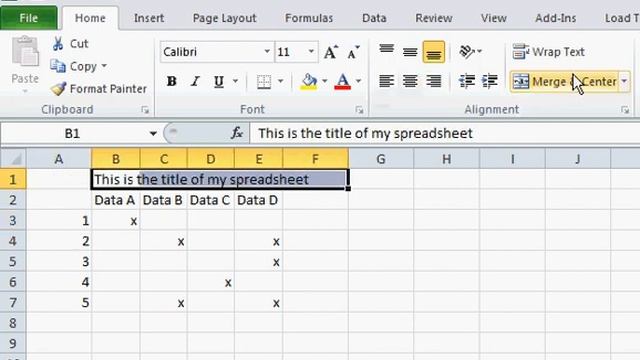Image resolution: width=640 pixels, height=360 pixels.
Task: Click the x cell in row 6
Action: pyautogui.click(x=211, y=282)
